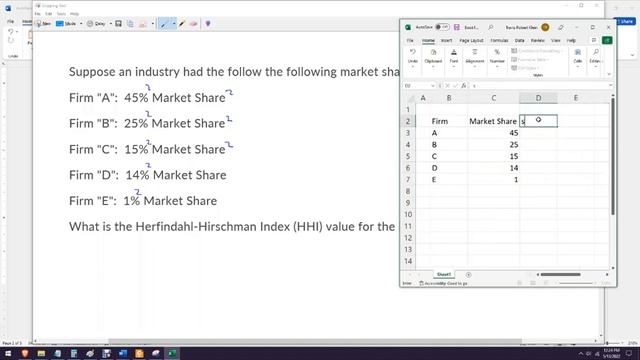Open Snipping Tool File menu

pyautogui.click(x=38, y=14)
